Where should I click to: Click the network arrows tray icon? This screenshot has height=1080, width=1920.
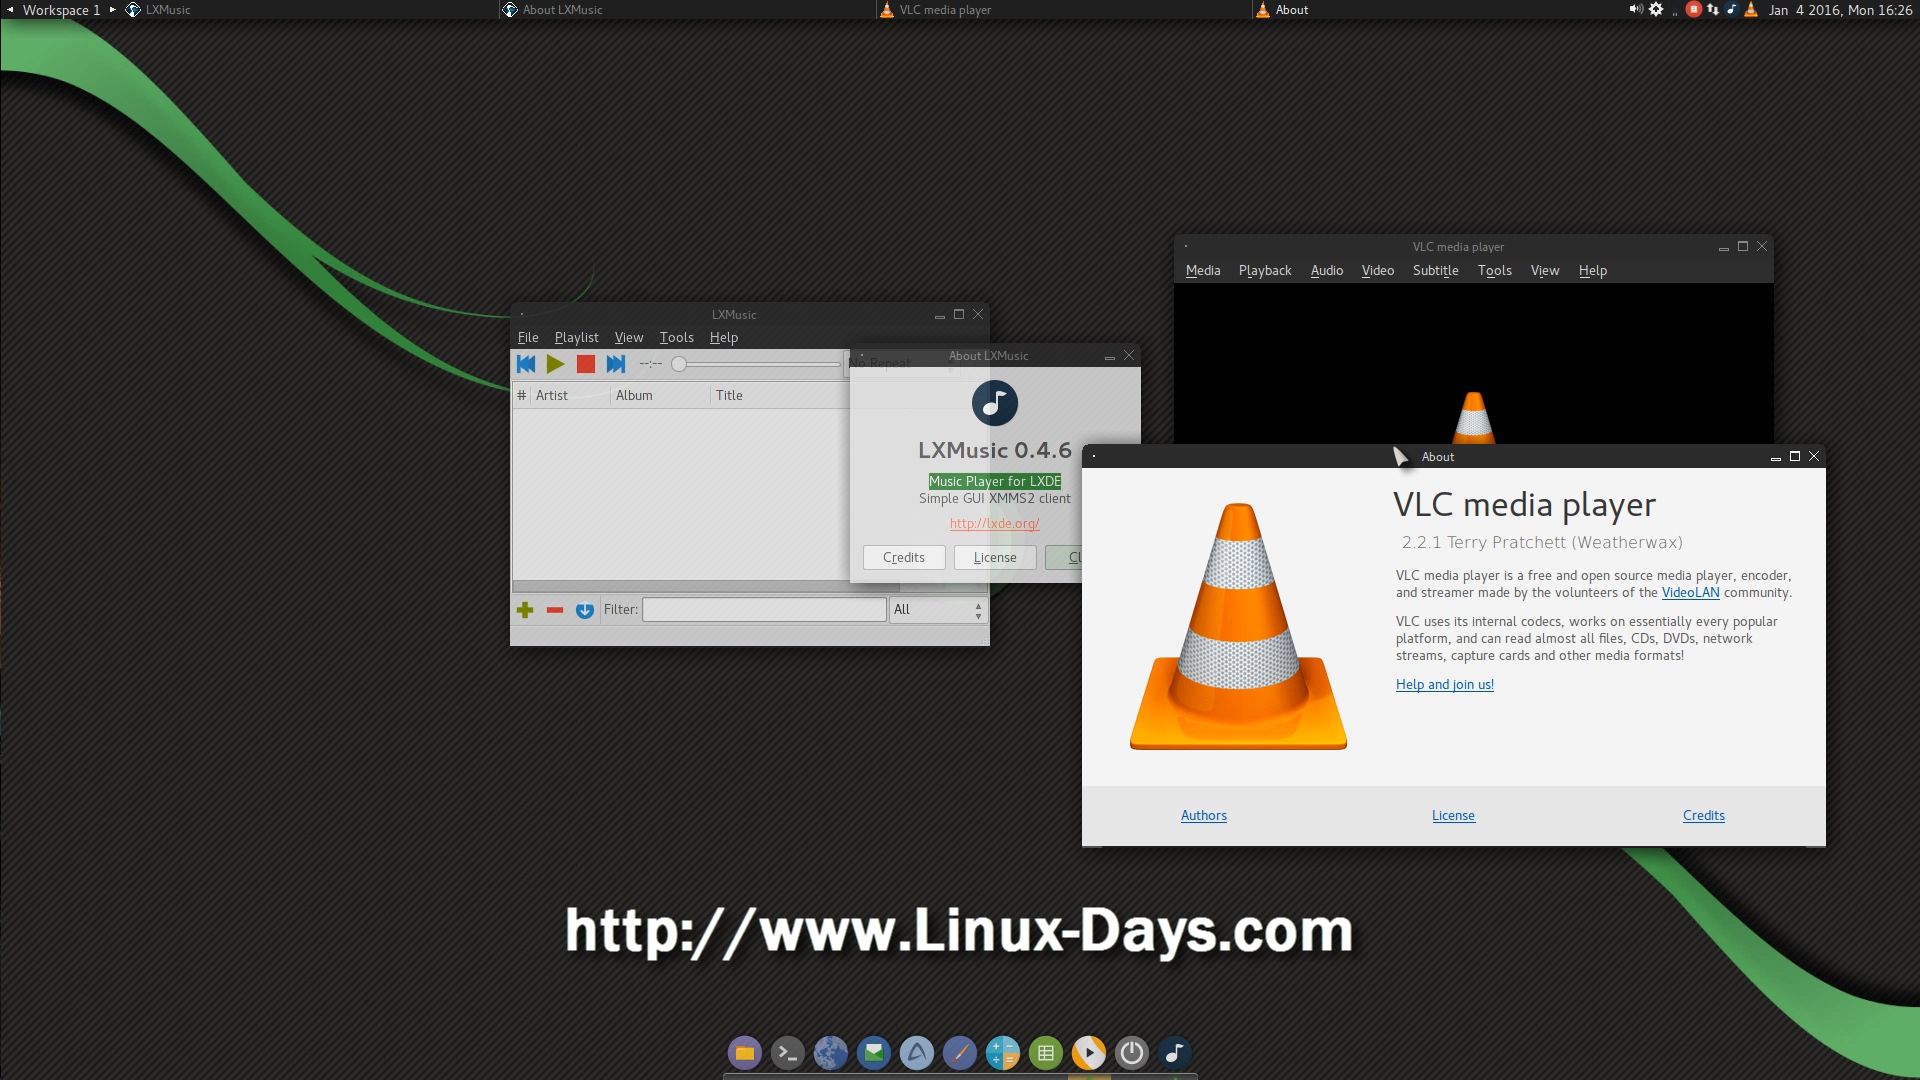[x=1713, y=9]
